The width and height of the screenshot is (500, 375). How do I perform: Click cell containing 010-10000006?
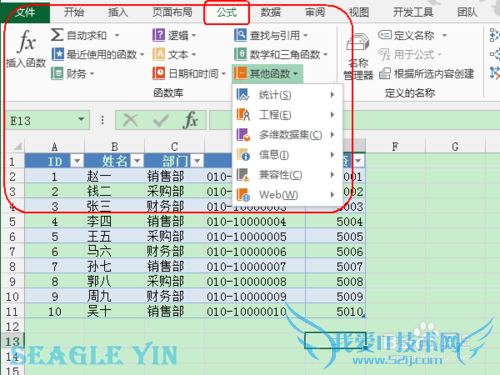[x=255, y=251]
